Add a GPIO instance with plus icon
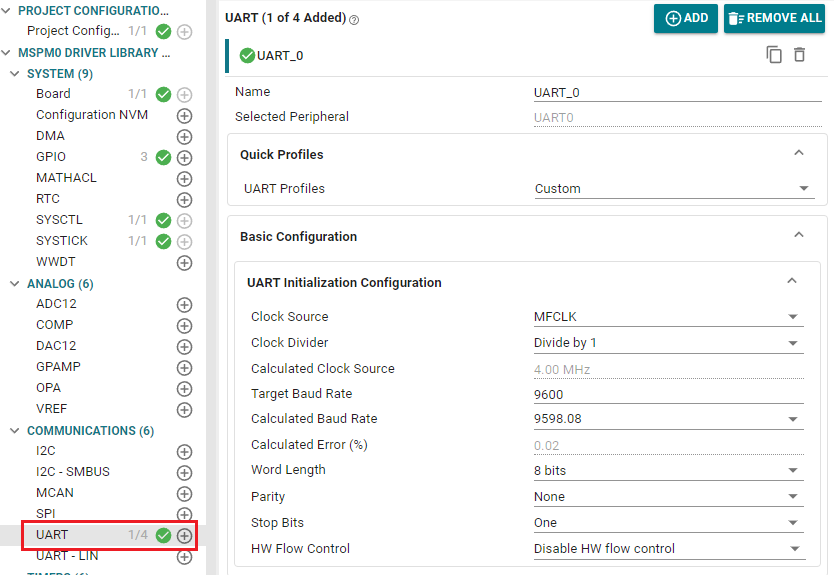The image size is (834, 575). coord(184,157)
